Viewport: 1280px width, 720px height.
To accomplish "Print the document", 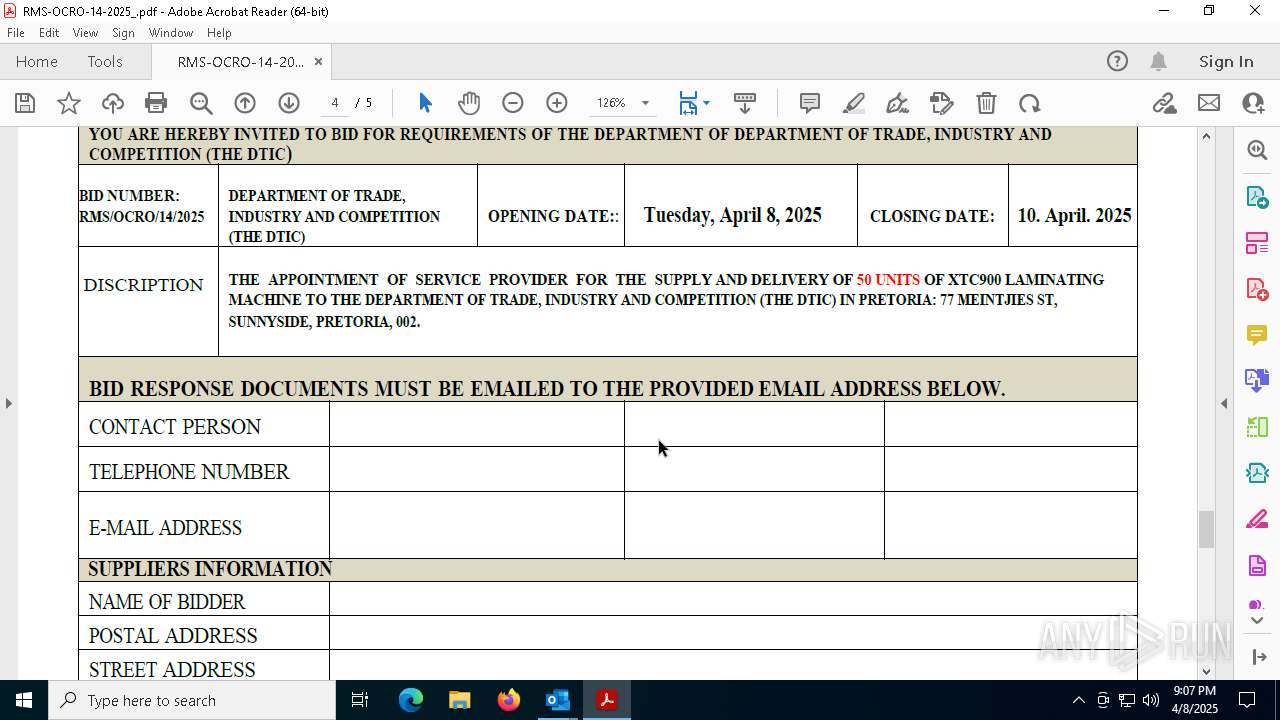I will tap(156, 103).
